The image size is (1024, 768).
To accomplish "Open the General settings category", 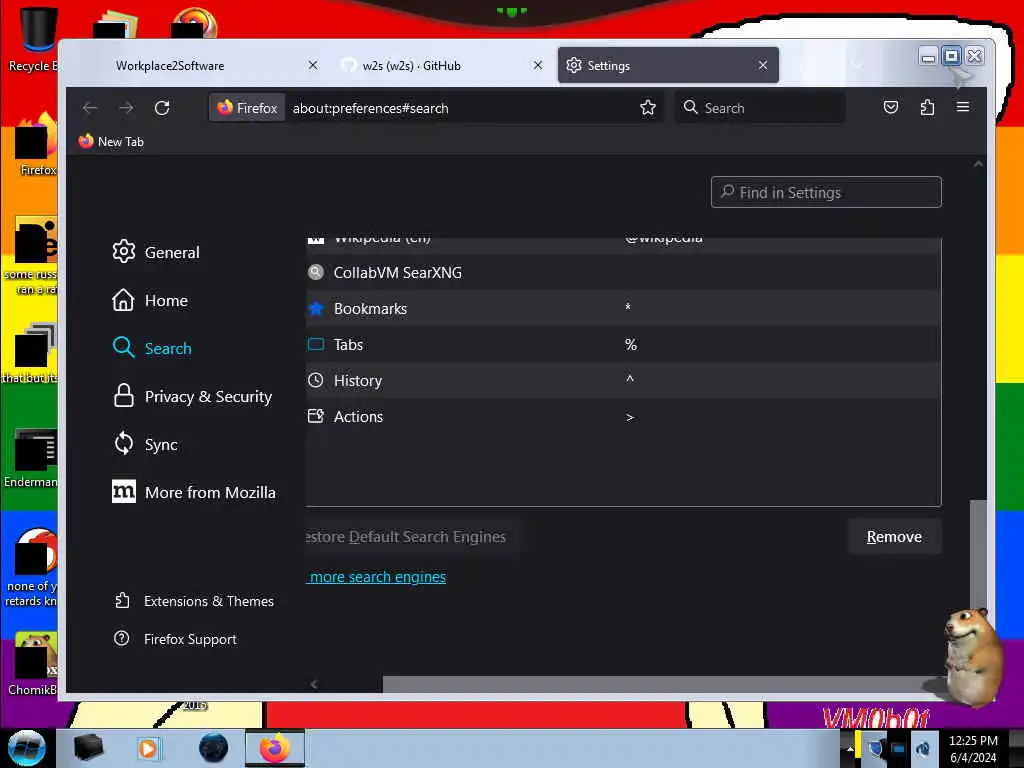I will pos(155,252).
